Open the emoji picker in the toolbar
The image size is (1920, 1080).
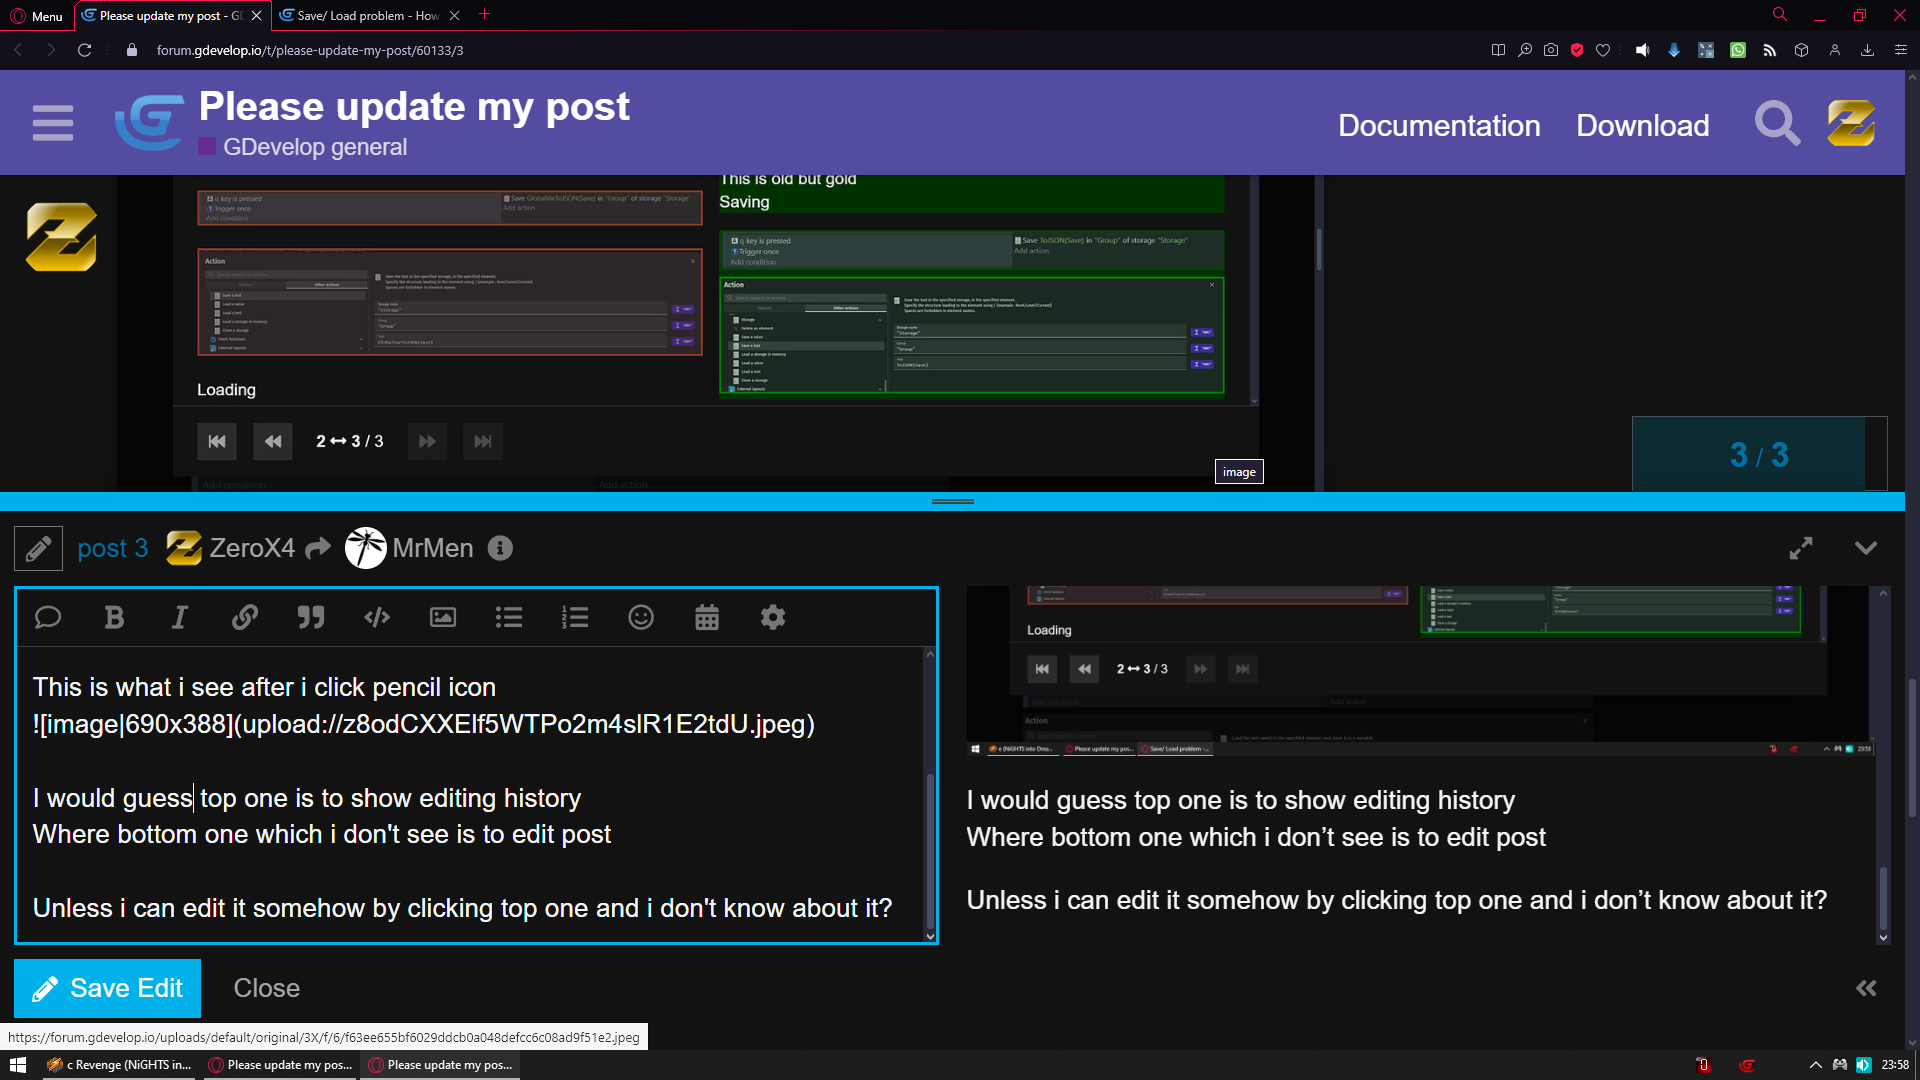[641, 617]
